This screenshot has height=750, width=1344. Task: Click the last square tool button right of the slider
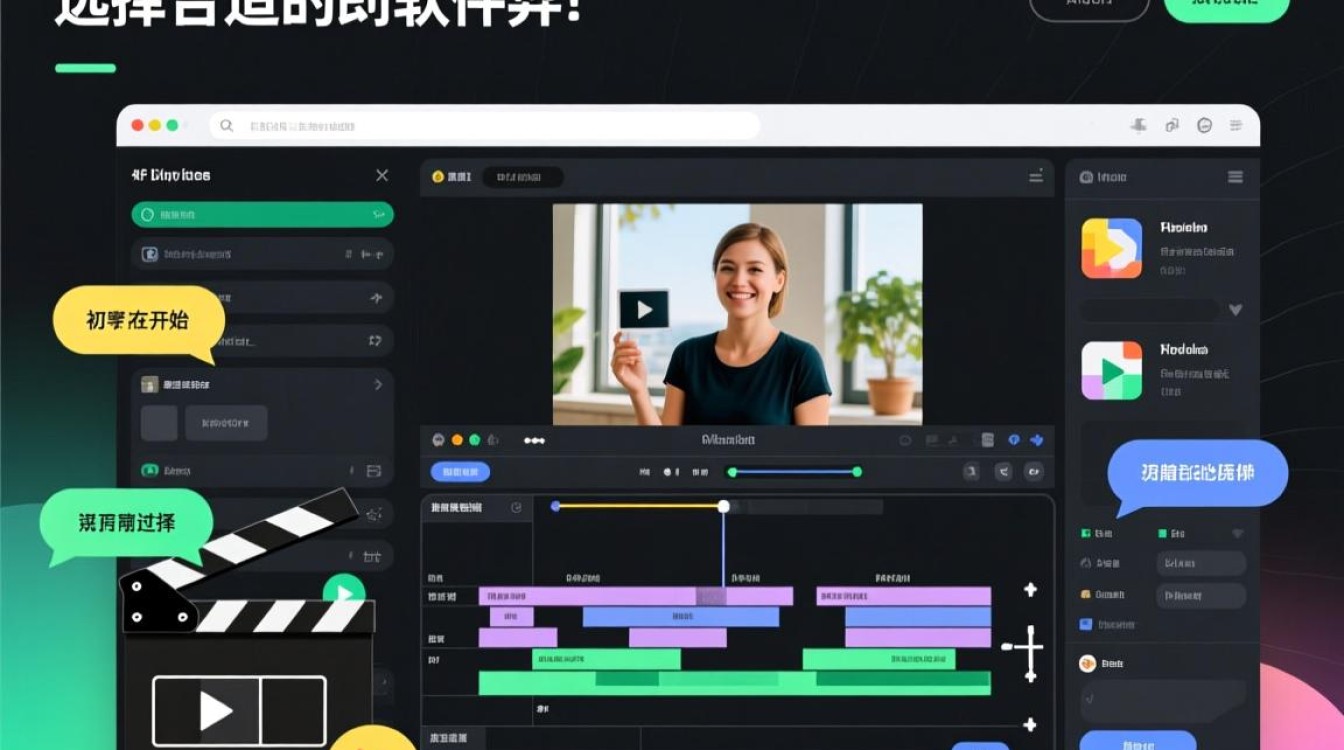(1035, 472)
